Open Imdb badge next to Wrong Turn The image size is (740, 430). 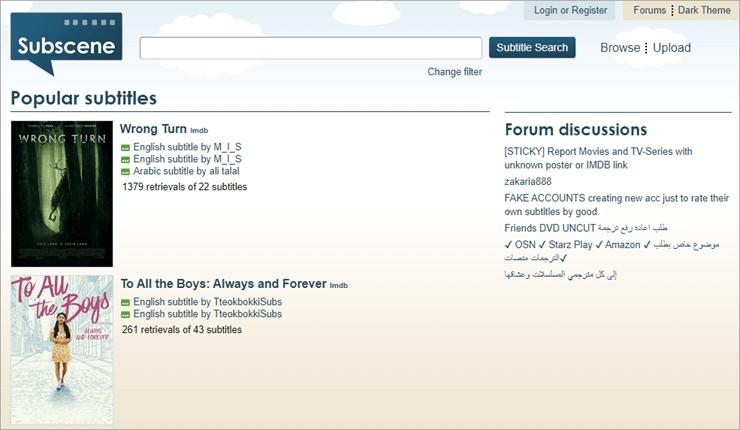[199, 130]
